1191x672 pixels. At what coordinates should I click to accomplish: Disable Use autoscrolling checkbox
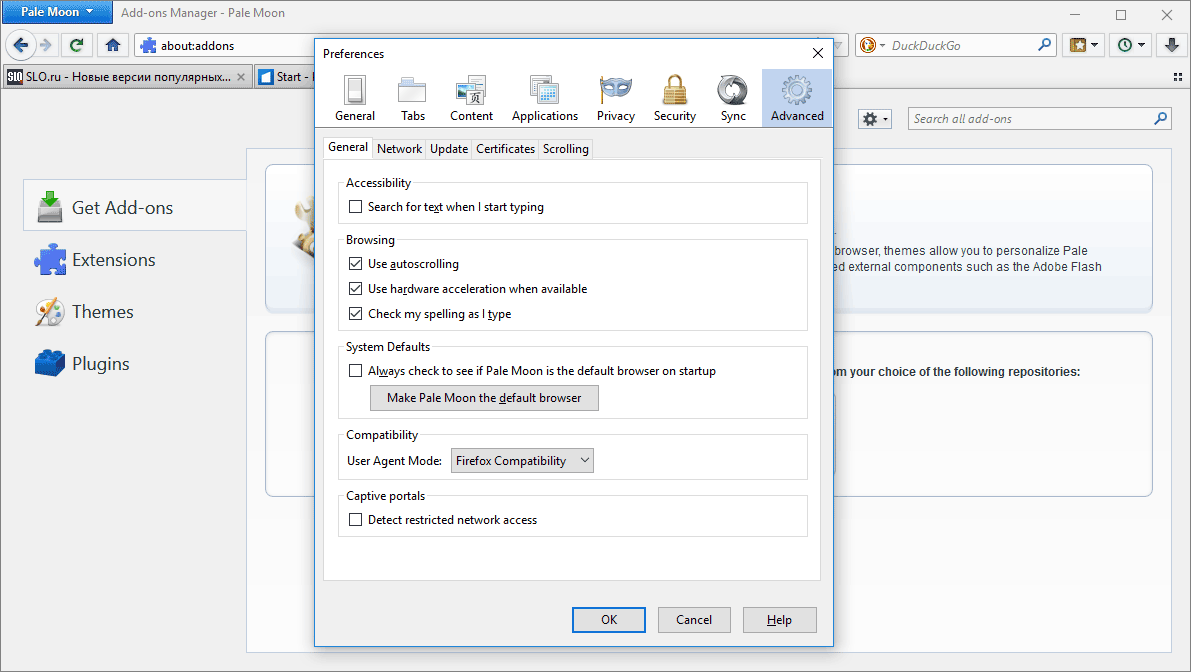(x=355, y=264)
